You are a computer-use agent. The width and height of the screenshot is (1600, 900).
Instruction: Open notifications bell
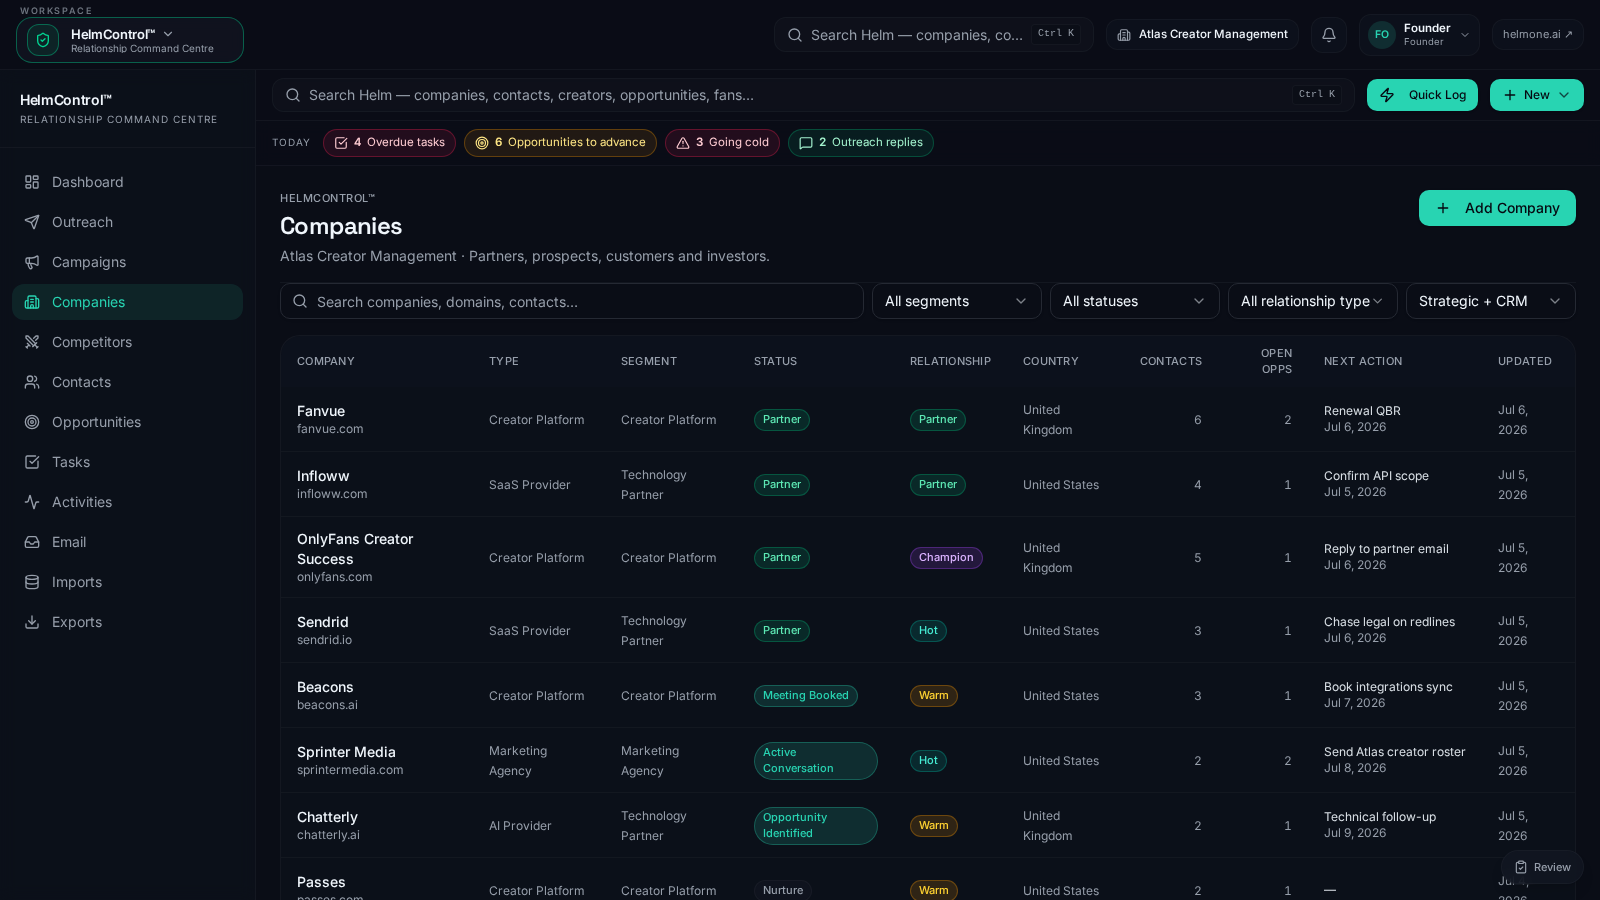[1329, 35]
